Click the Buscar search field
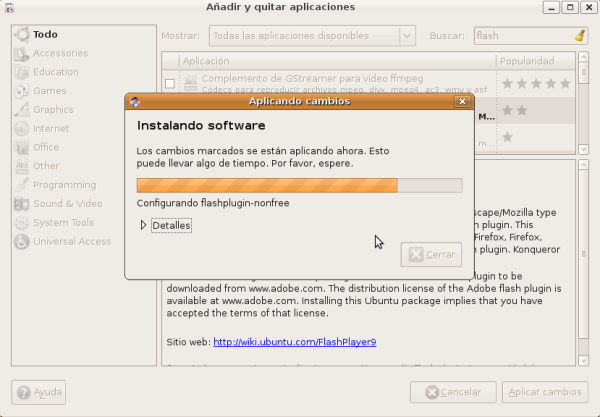Viewport: 600px width, 417px height. pyautogui.click(x=521, y=36)
